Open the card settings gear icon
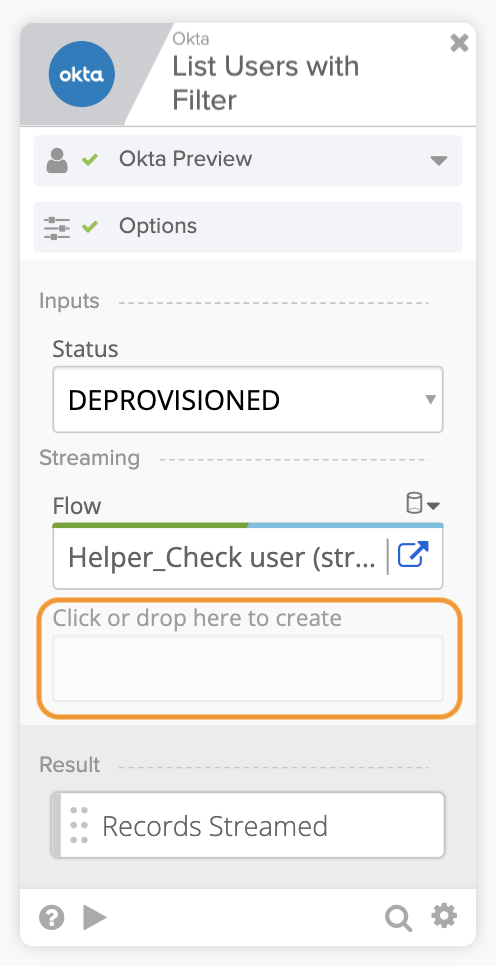This screenshot has height=966, width=496. coord(444,917)
